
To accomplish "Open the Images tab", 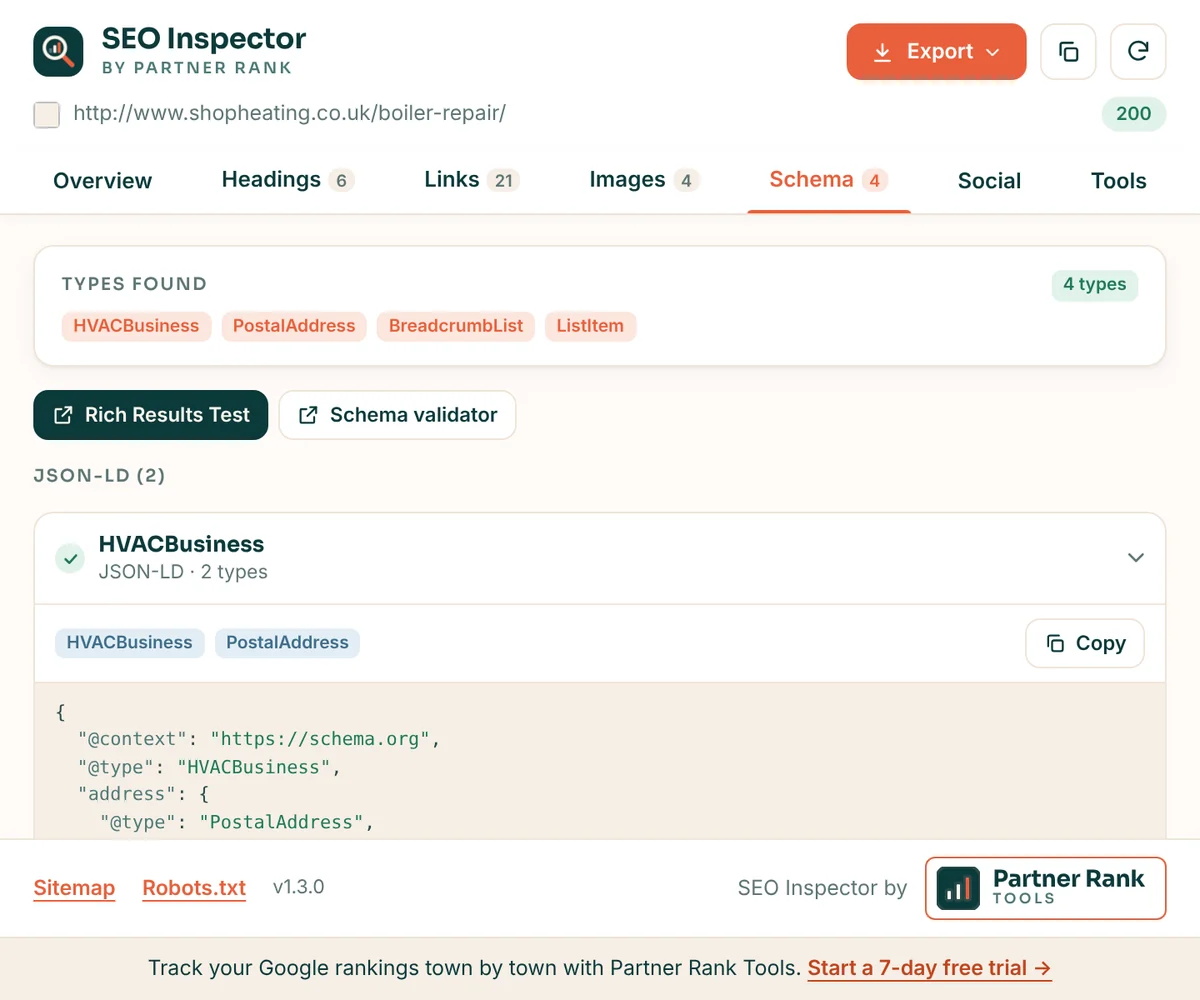I will [645, 180].
